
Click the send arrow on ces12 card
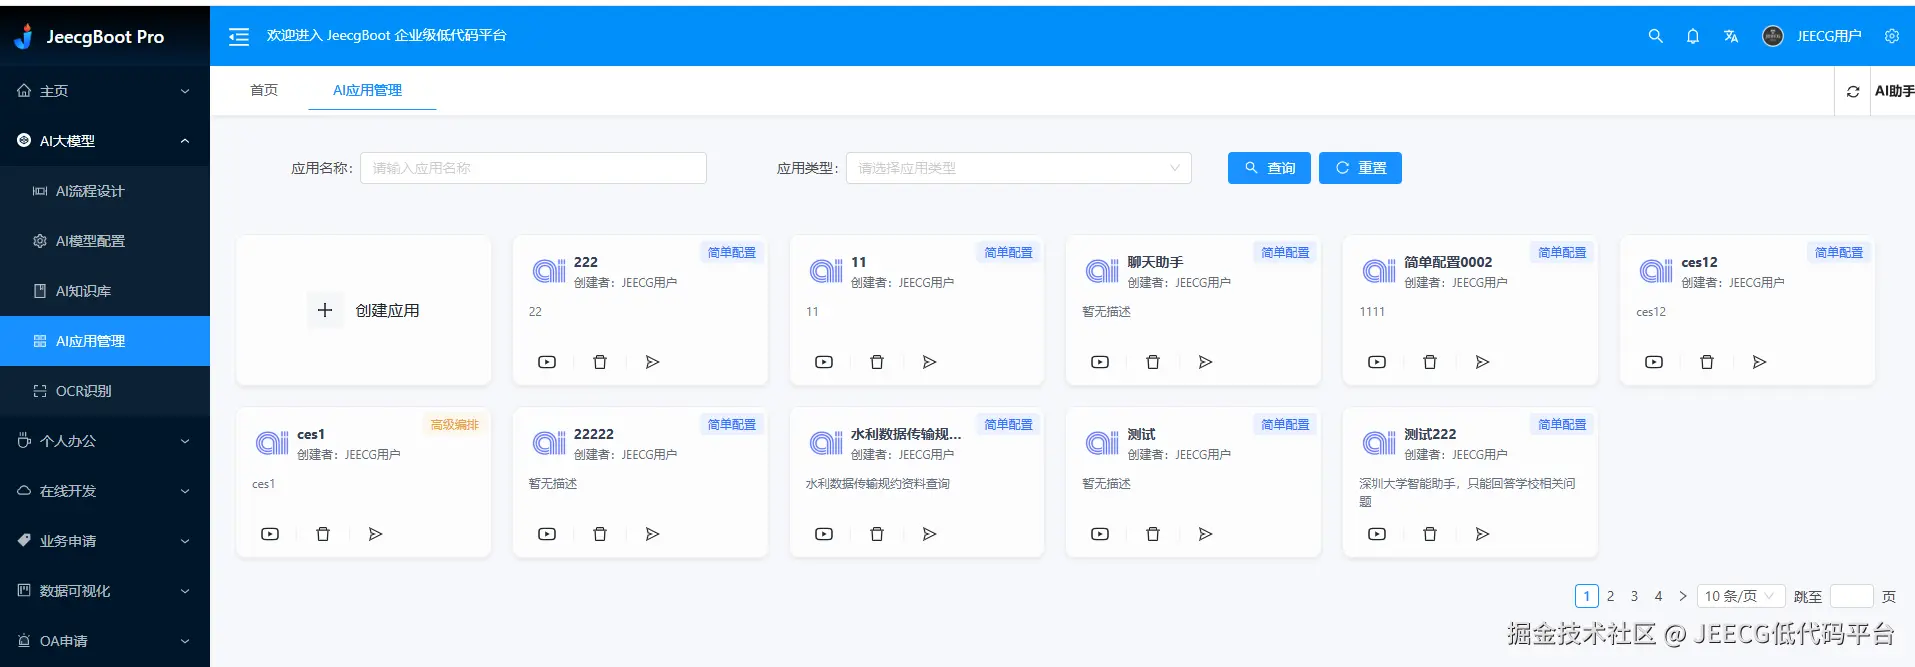tap(1759, 362)
